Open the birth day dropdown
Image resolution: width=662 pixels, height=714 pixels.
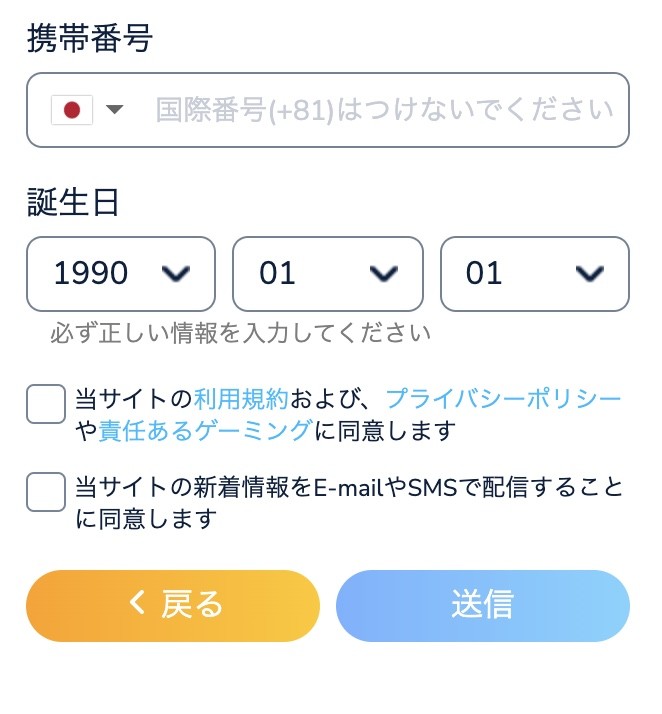point(534,273)
